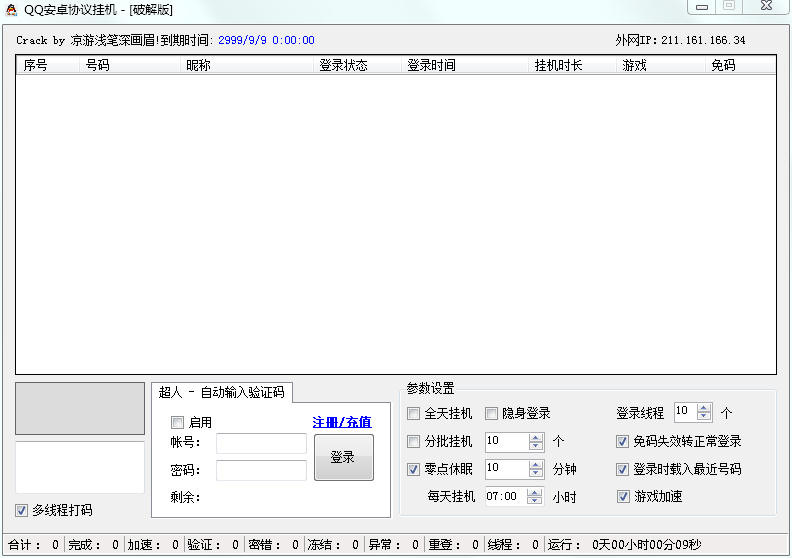Open the 注册/充值 link
Viewport: 792px width, 558px height.
342,422
